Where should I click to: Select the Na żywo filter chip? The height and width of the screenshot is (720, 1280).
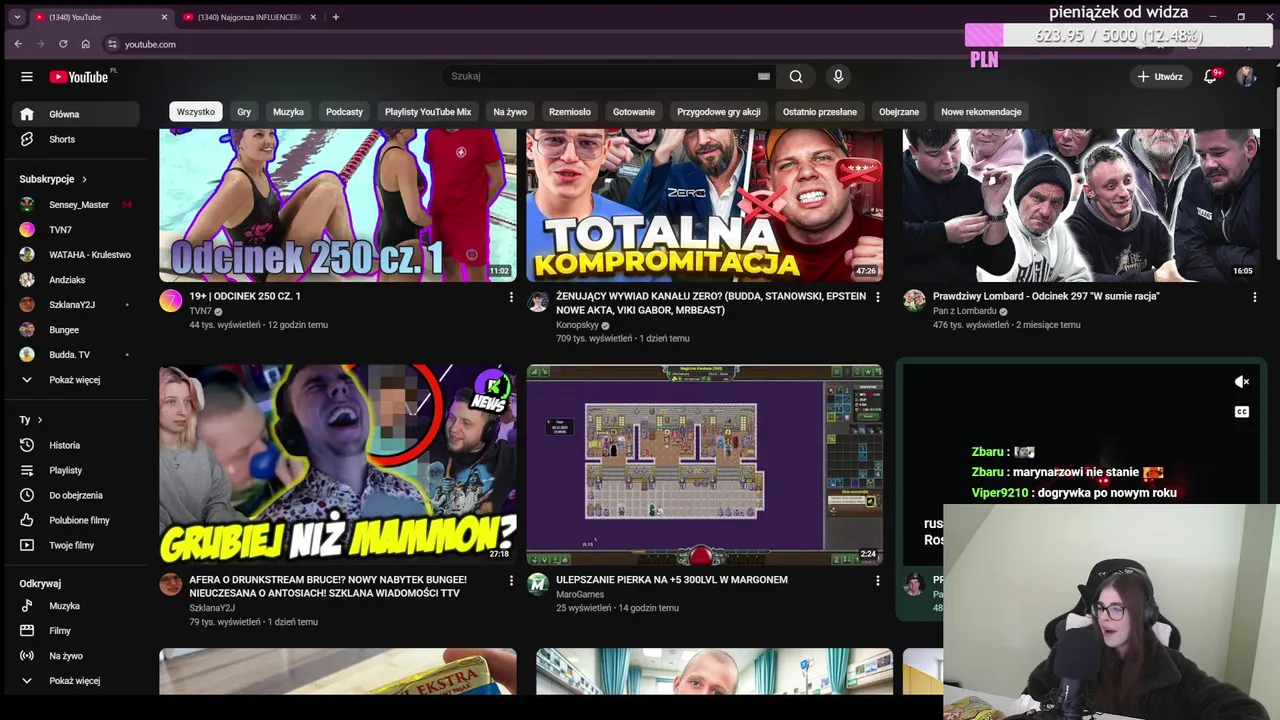[510, 112]
